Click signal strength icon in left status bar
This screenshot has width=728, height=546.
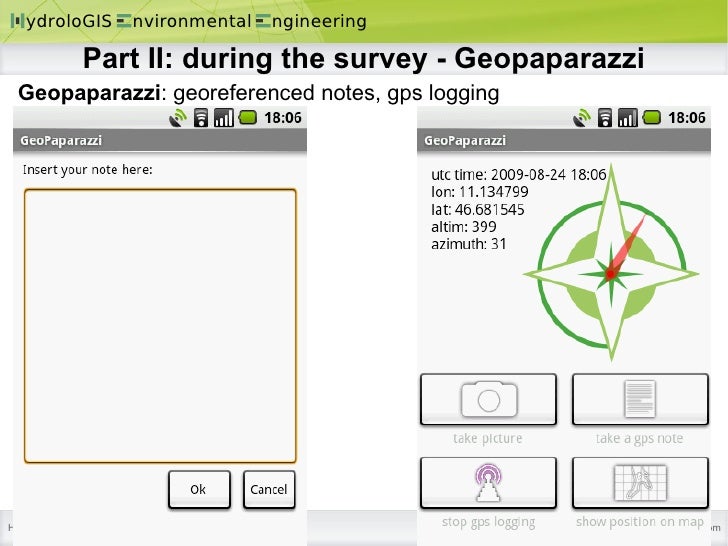(223, 117)
